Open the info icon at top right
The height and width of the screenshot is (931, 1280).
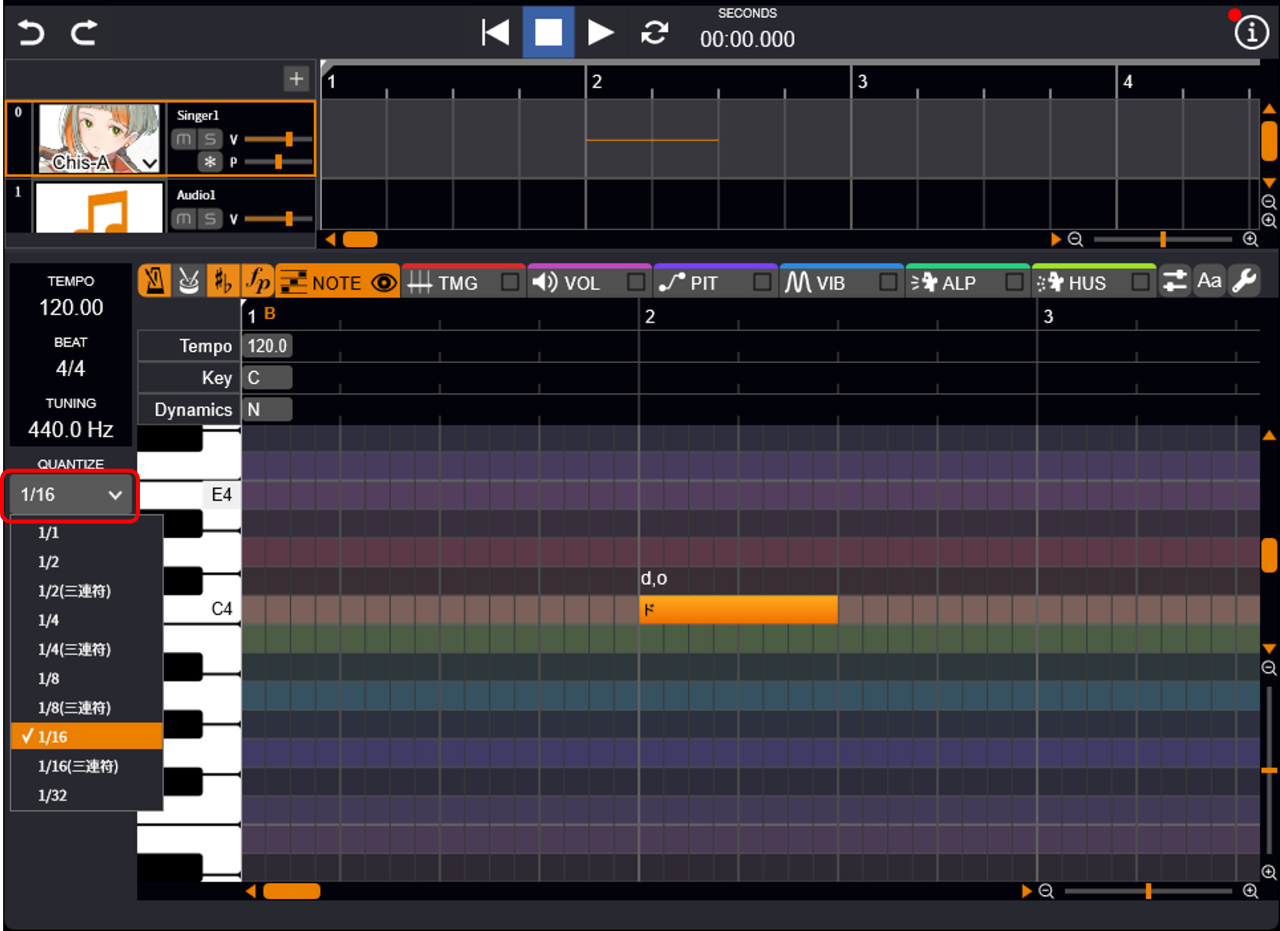coord(1251,33)
